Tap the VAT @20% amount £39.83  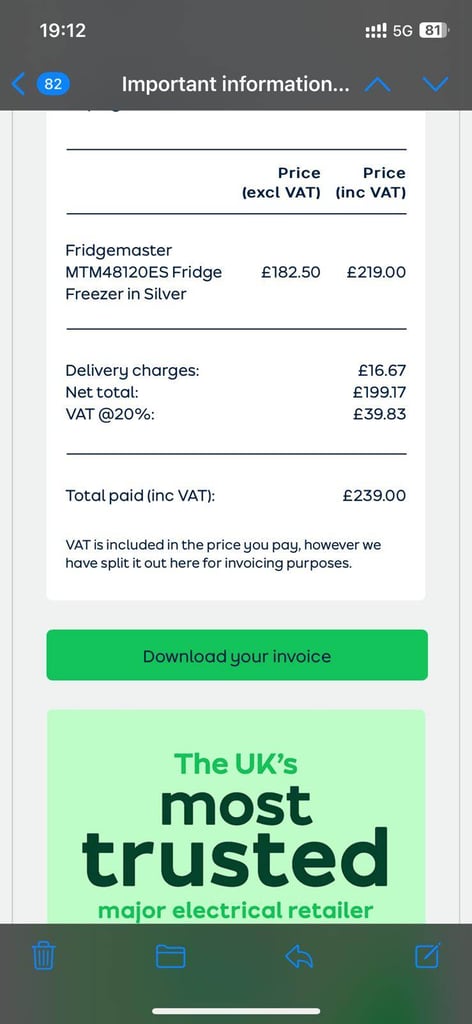379,414
